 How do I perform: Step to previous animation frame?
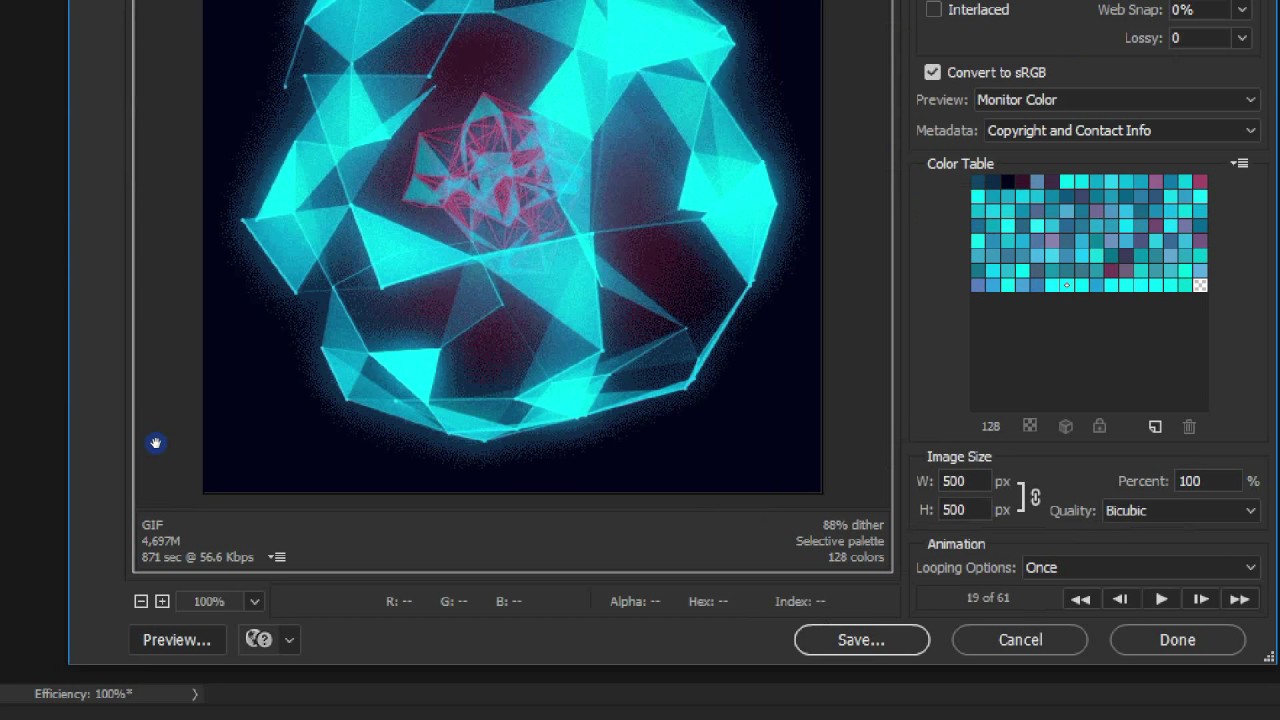(x=1120, y=599)
